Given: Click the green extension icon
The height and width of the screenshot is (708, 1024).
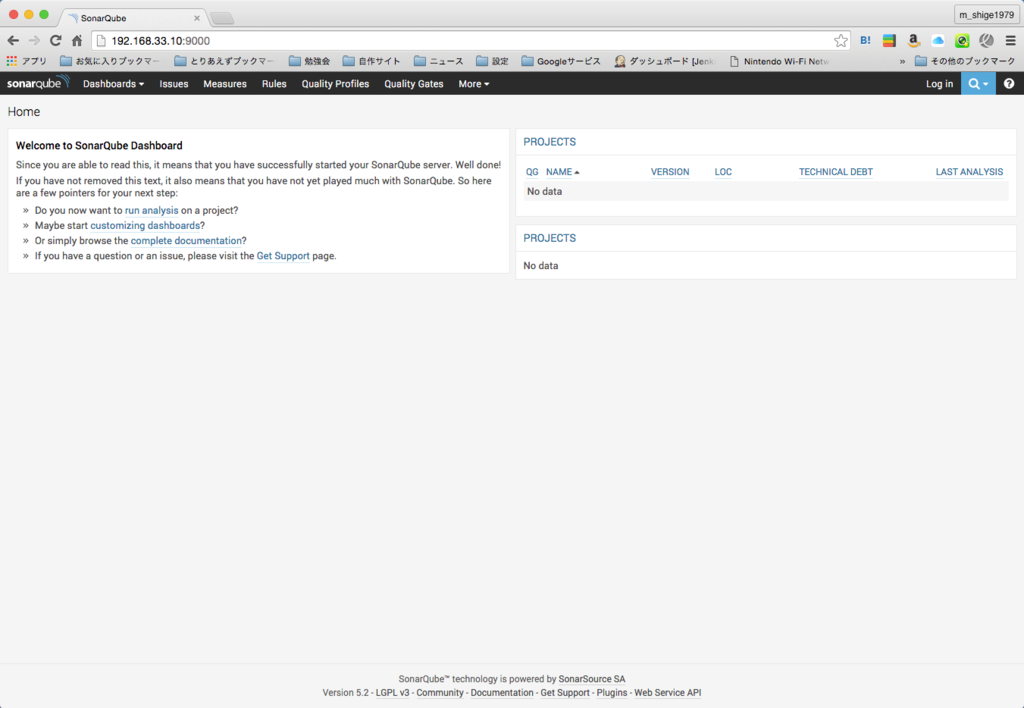Looking at the screenshot, I should (x=962, y=40).
